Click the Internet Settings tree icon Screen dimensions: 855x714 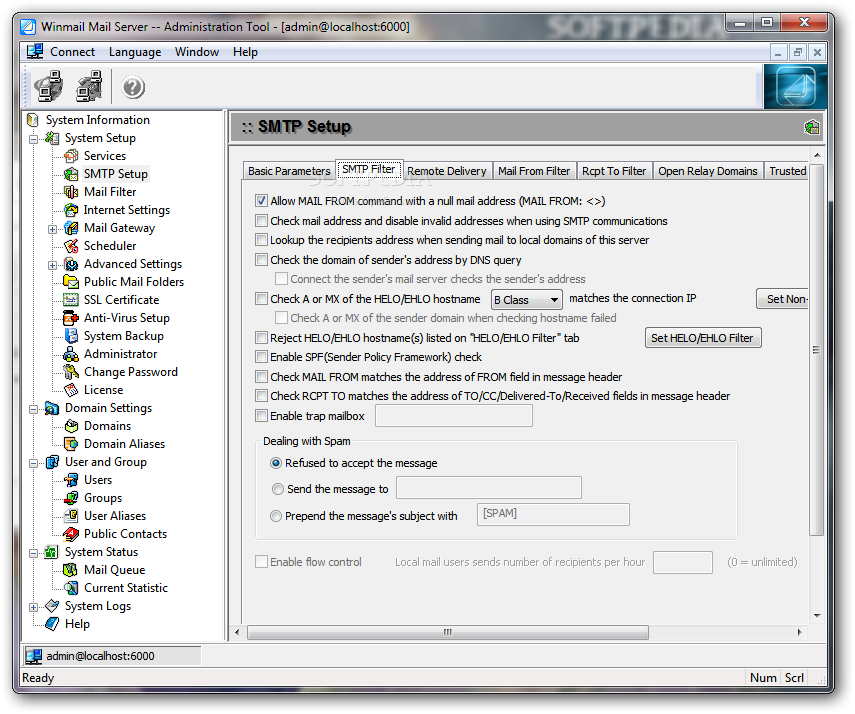point(71,210)
